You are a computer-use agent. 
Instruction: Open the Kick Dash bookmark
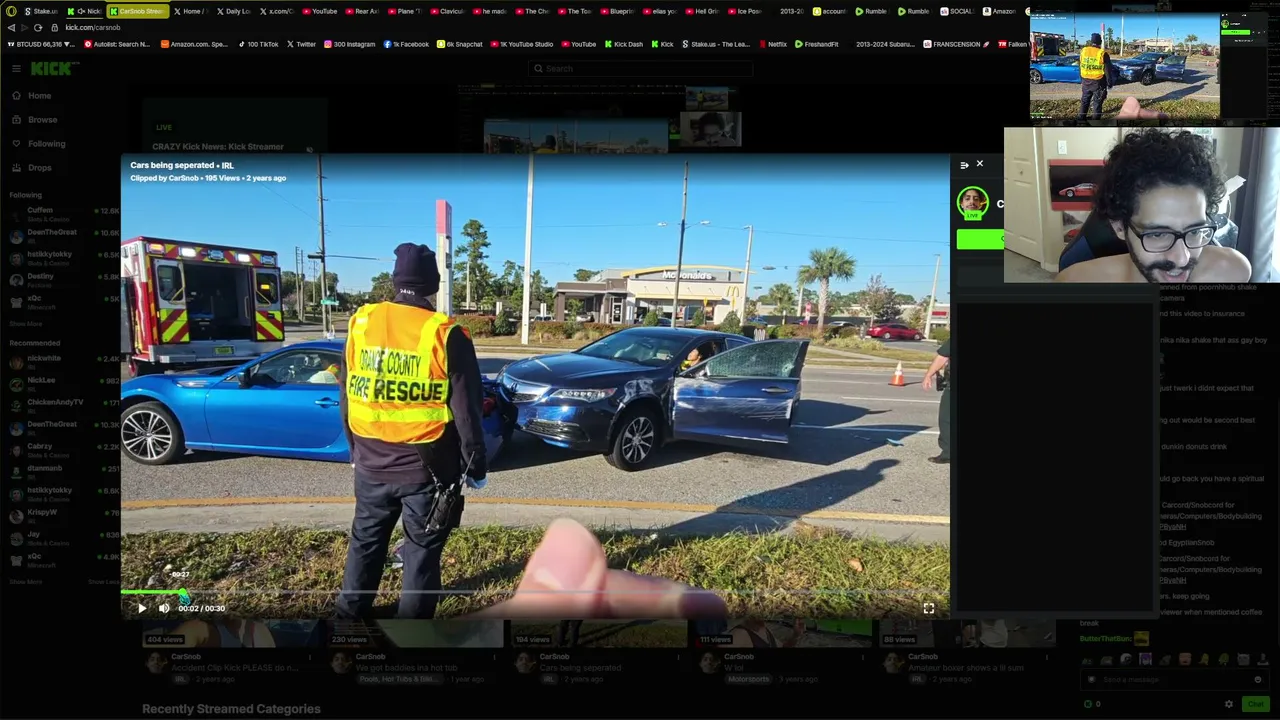623,44
